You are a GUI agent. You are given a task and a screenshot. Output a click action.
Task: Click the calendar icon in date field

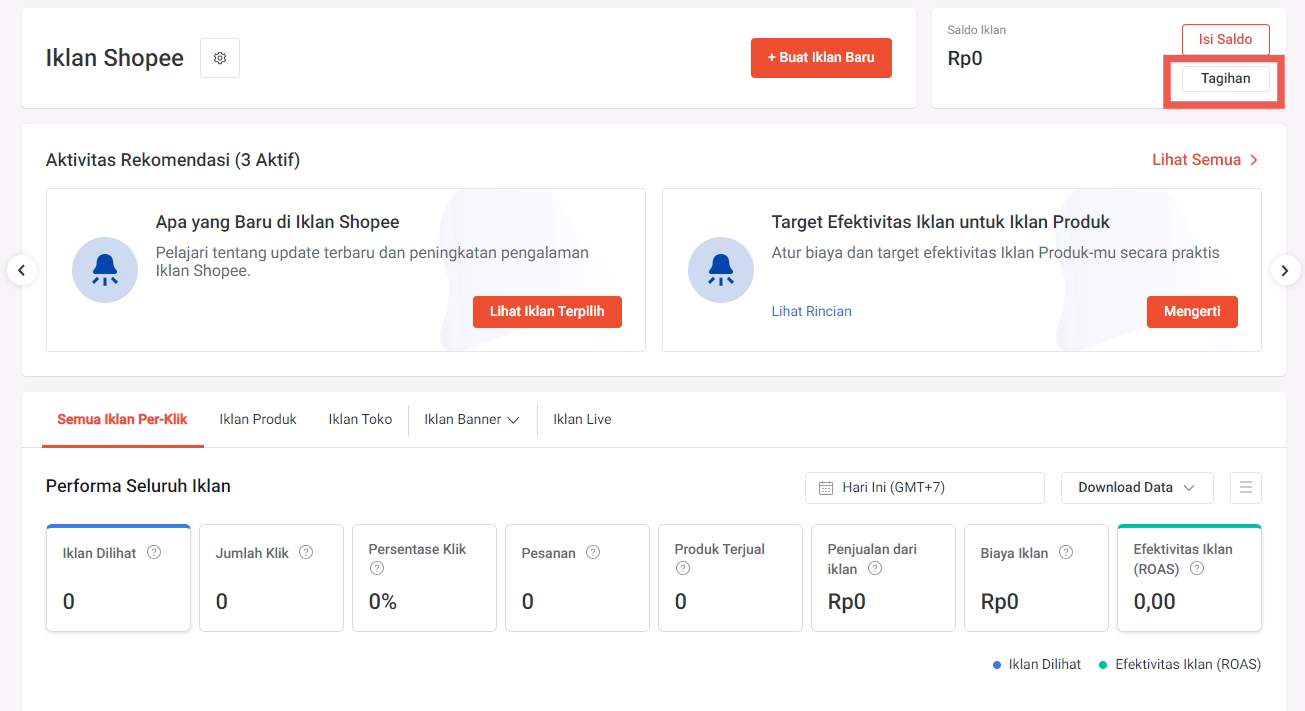pyautogui.click(x=826, y=488)
